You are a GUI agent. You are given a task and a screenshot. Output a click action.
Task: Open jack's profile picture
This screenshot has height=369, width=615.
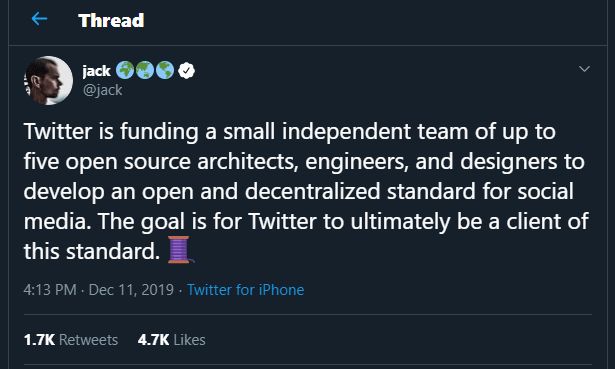pos(49,80)
